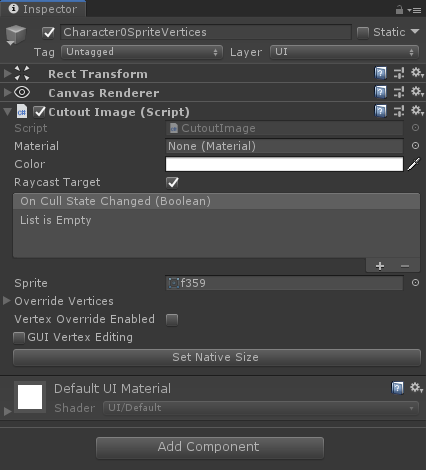Open the Inspector tab options menu
Viewport: 426px width, 470px height.
[x=414, y=10]
